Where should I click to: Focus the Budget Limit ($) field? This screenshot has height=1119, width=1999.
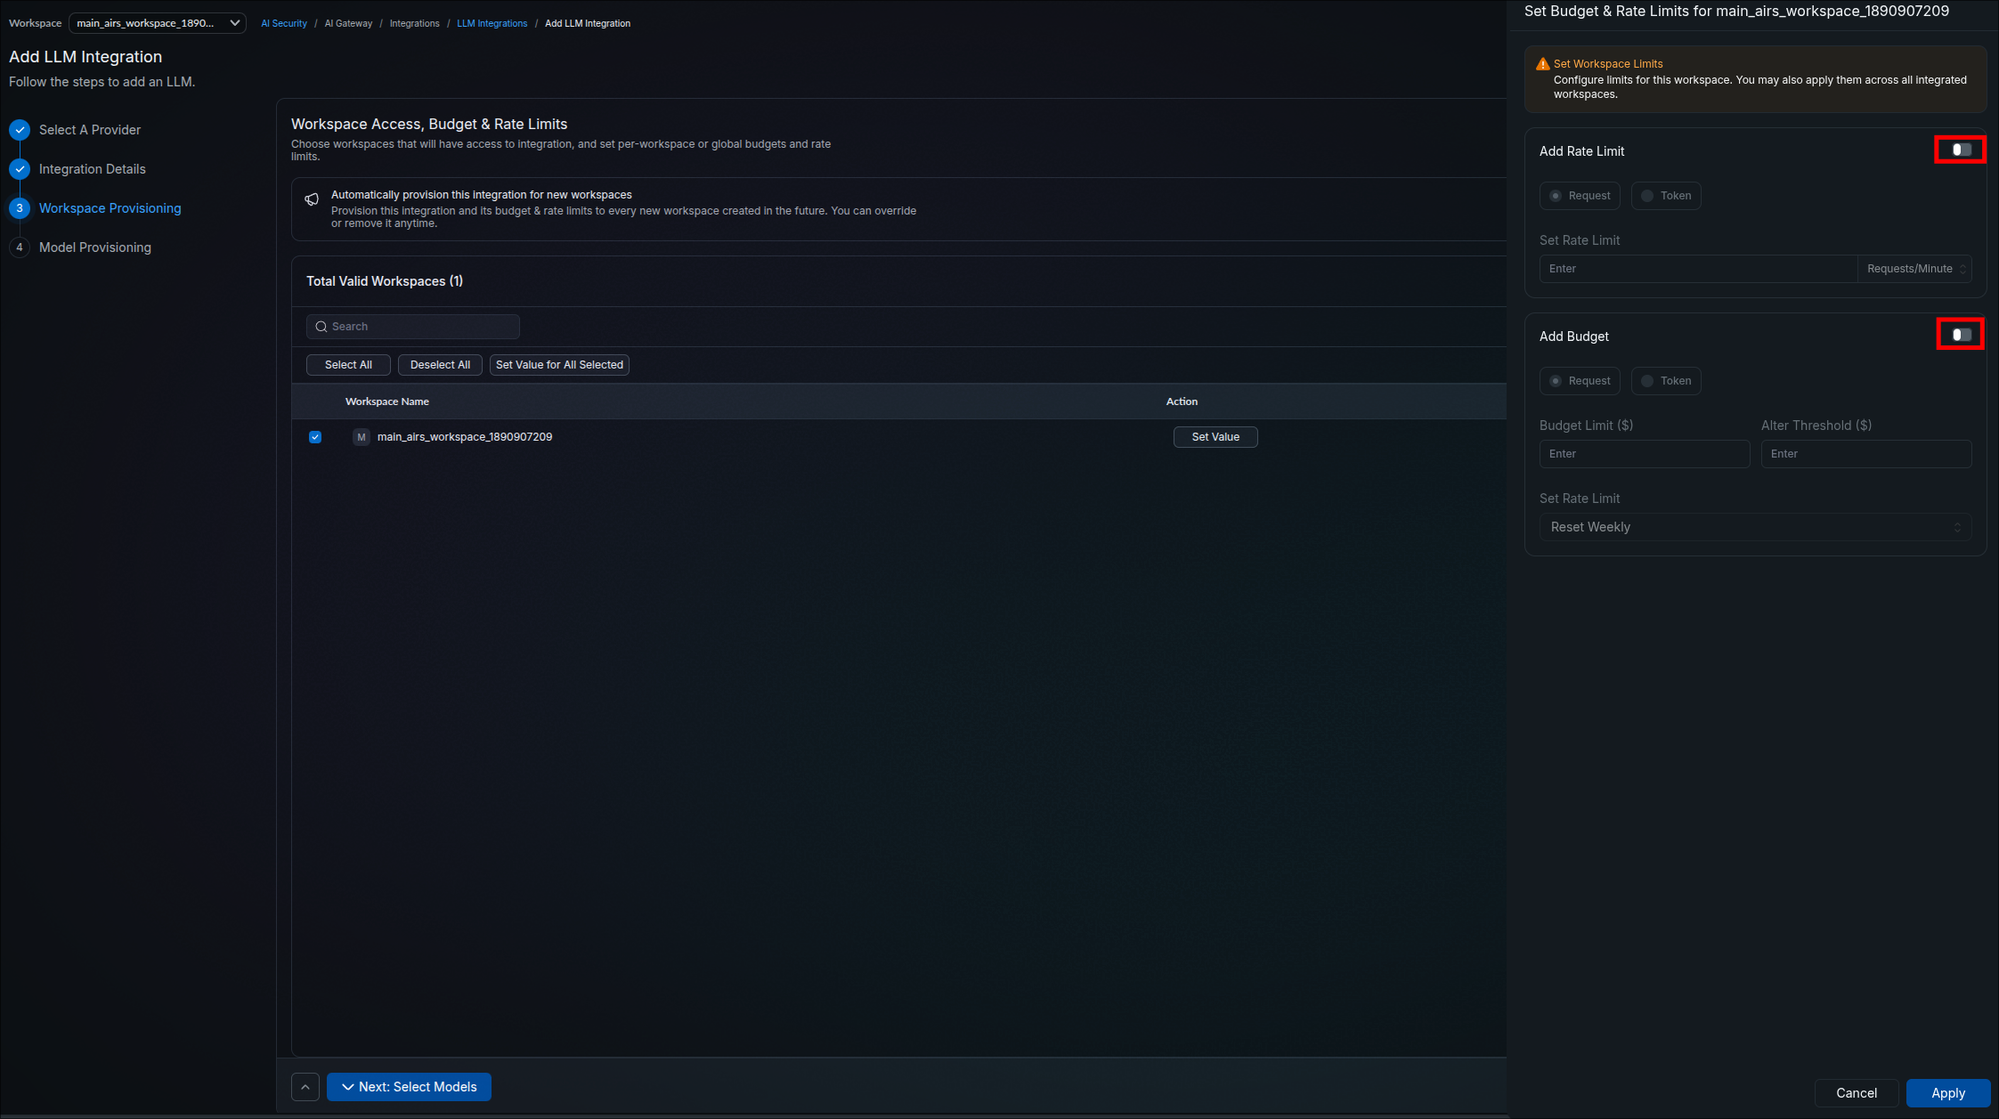1644,454
